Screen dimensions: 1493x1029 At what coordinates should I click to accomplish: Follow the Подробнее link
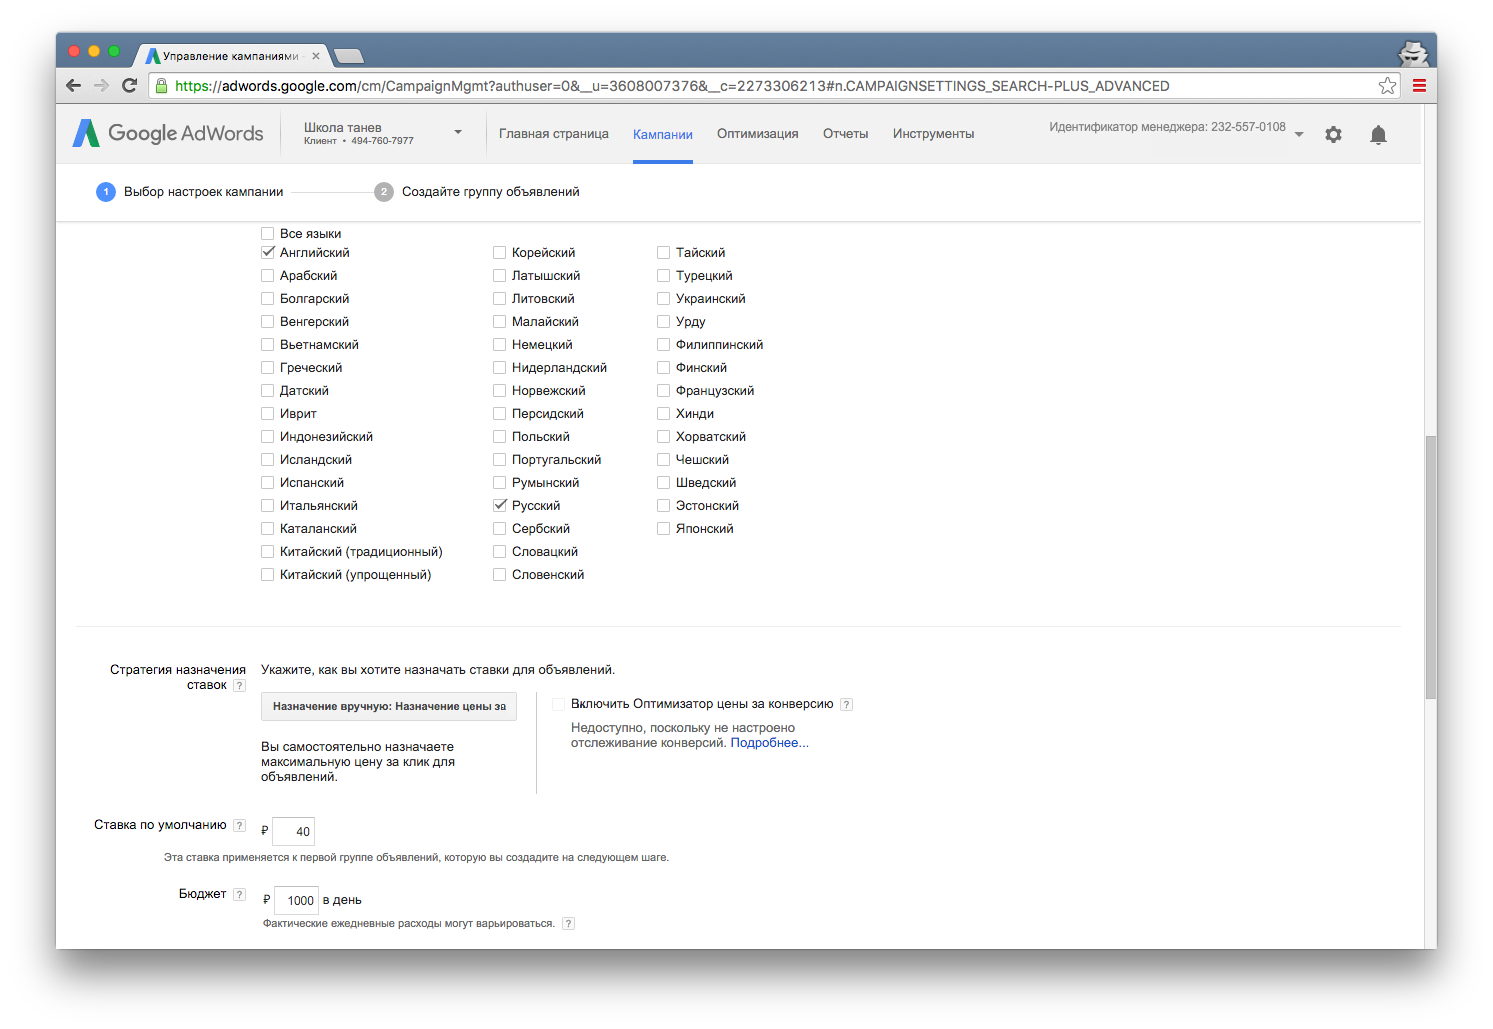769,743
